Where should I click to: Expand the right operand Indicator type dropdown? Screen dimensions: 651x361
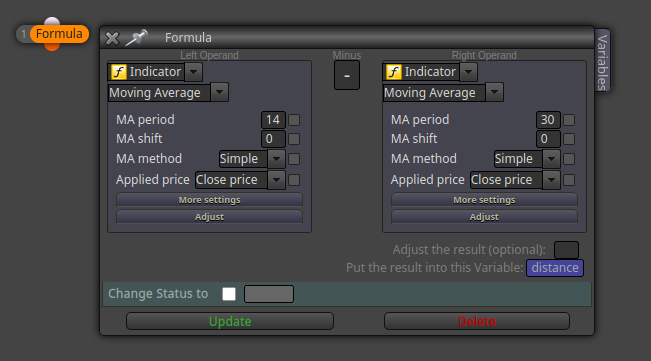468,72
